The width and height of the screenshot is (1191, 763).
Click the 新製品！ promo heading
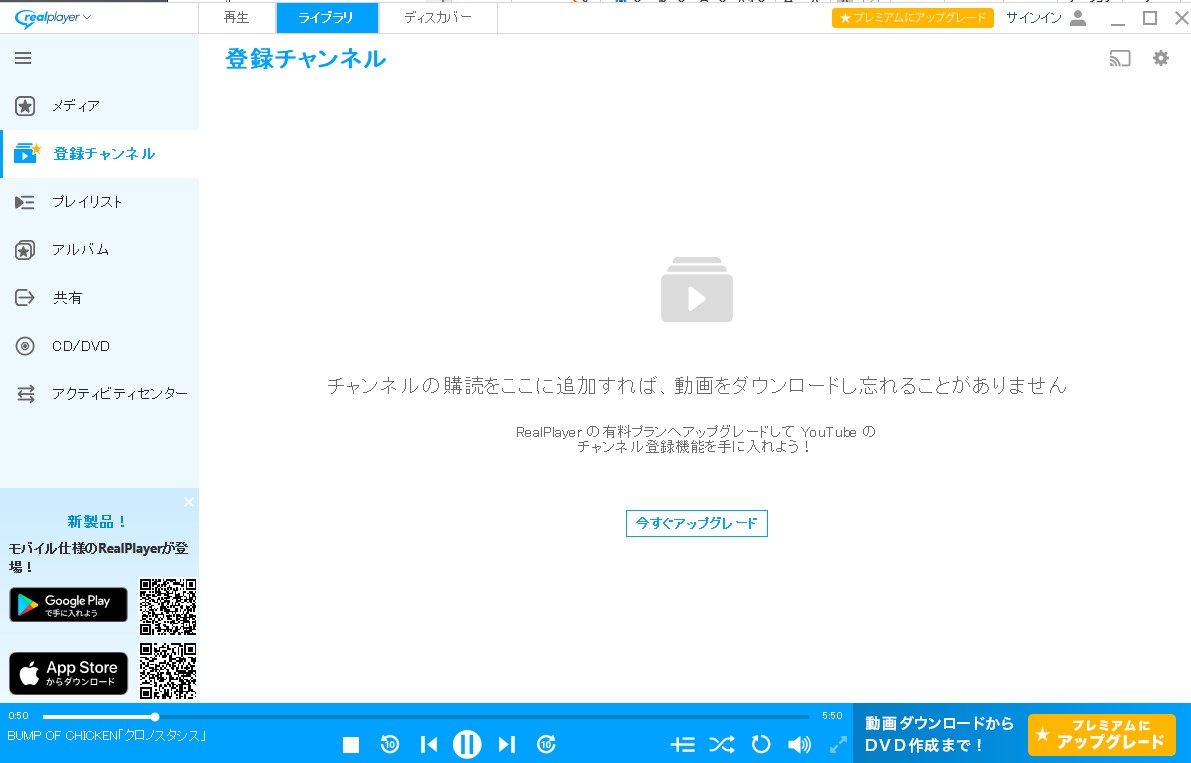coord(97,522)
